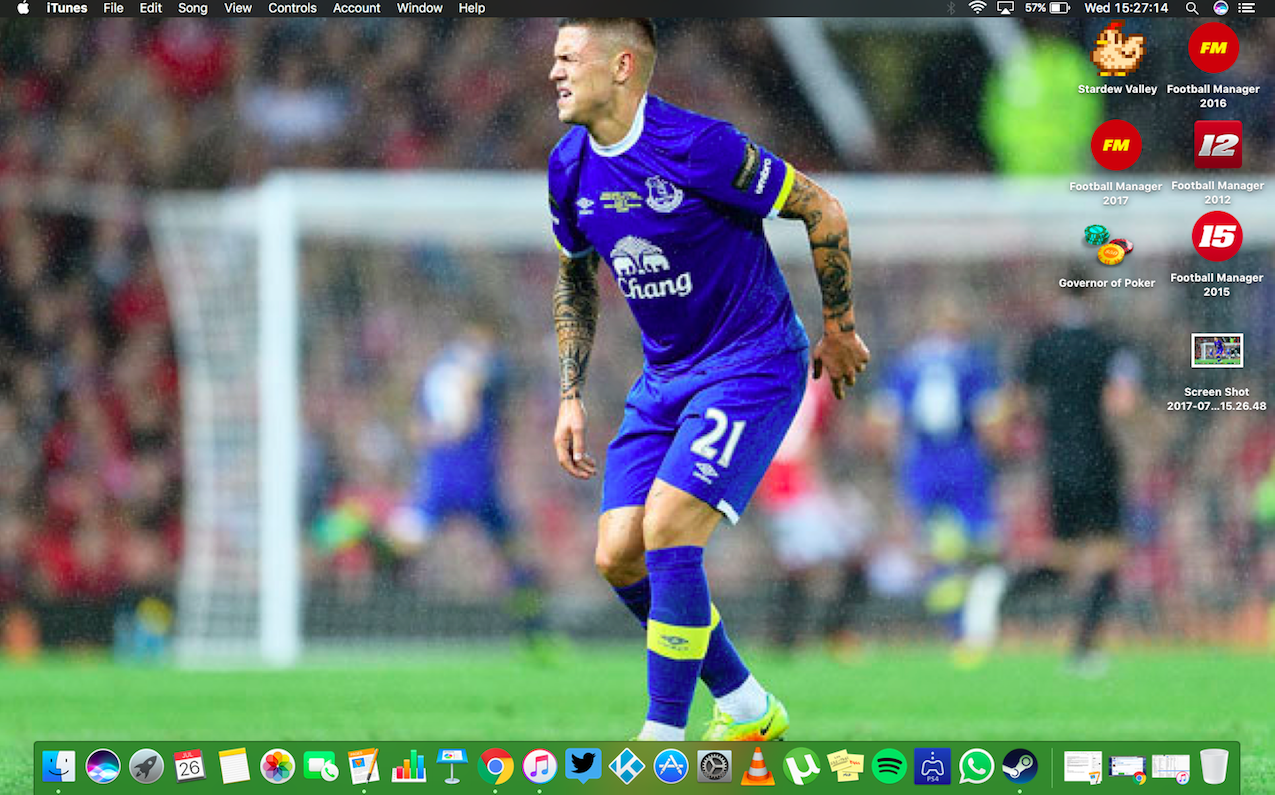This screenshot has width=1275, height=795.
Task: Open Spotlight search magnifier
Action: coord(1192,8)
